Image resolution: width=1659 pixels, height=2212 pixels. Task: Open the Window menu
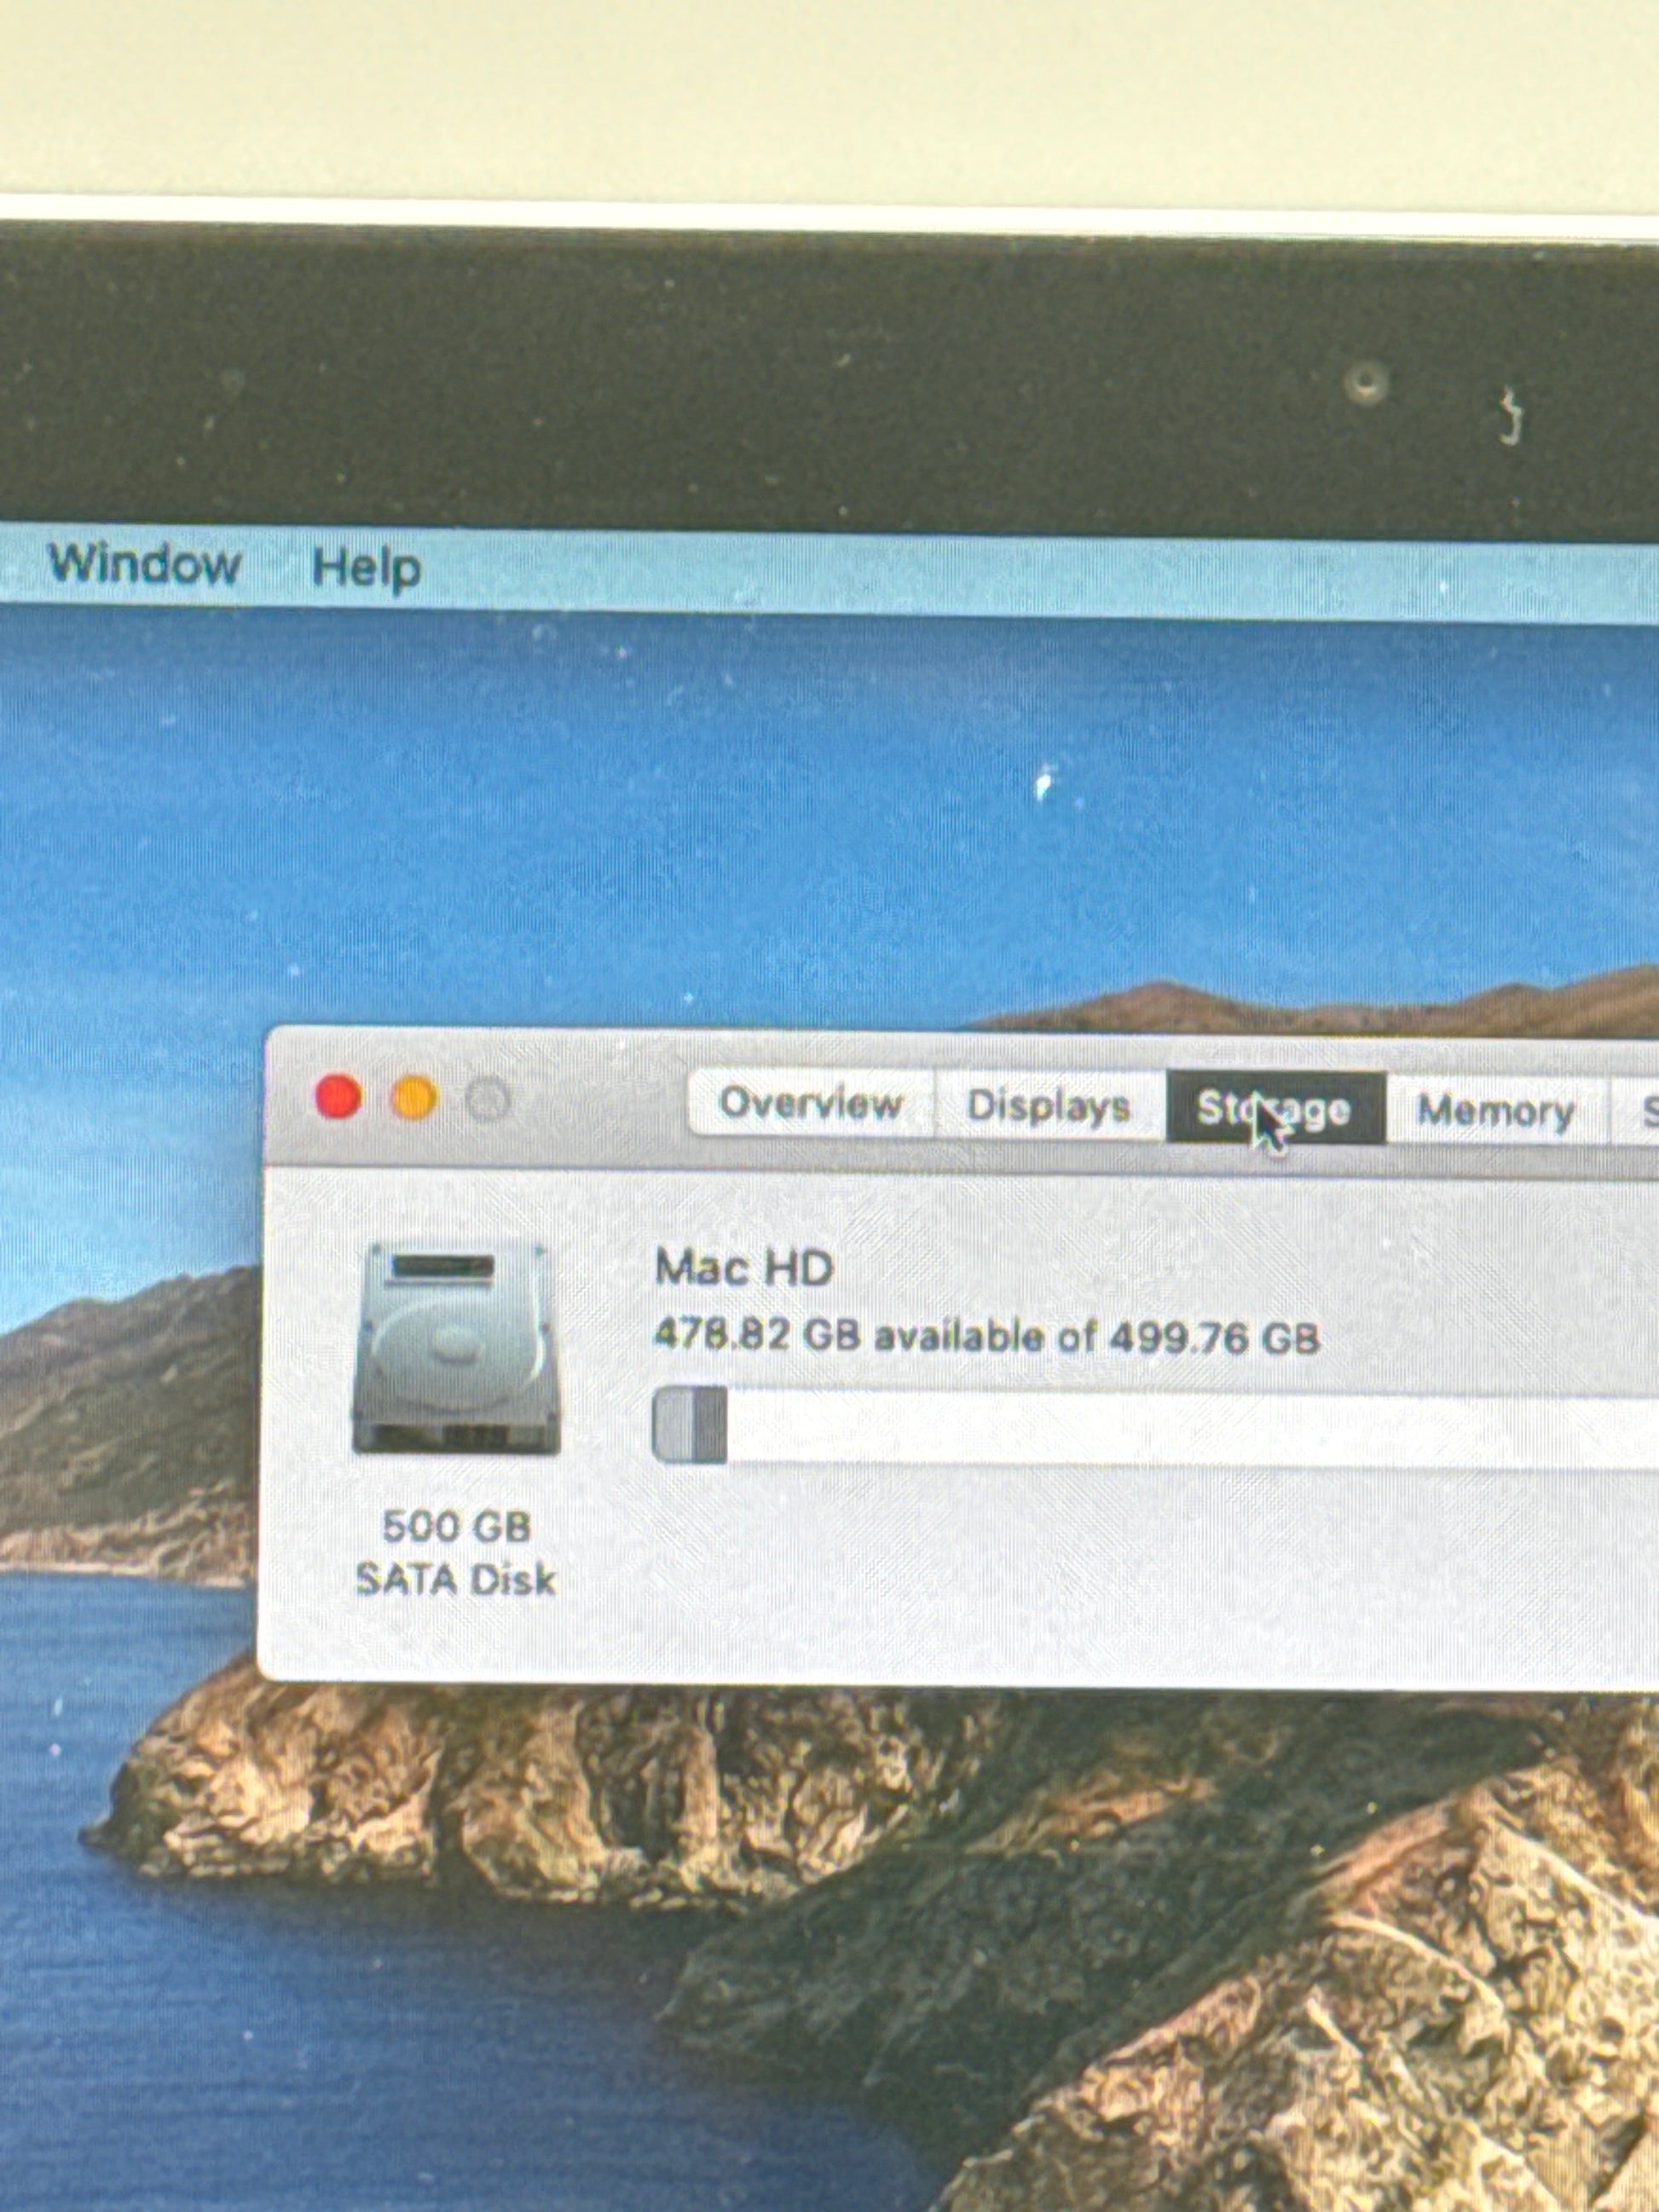[144, 565]
